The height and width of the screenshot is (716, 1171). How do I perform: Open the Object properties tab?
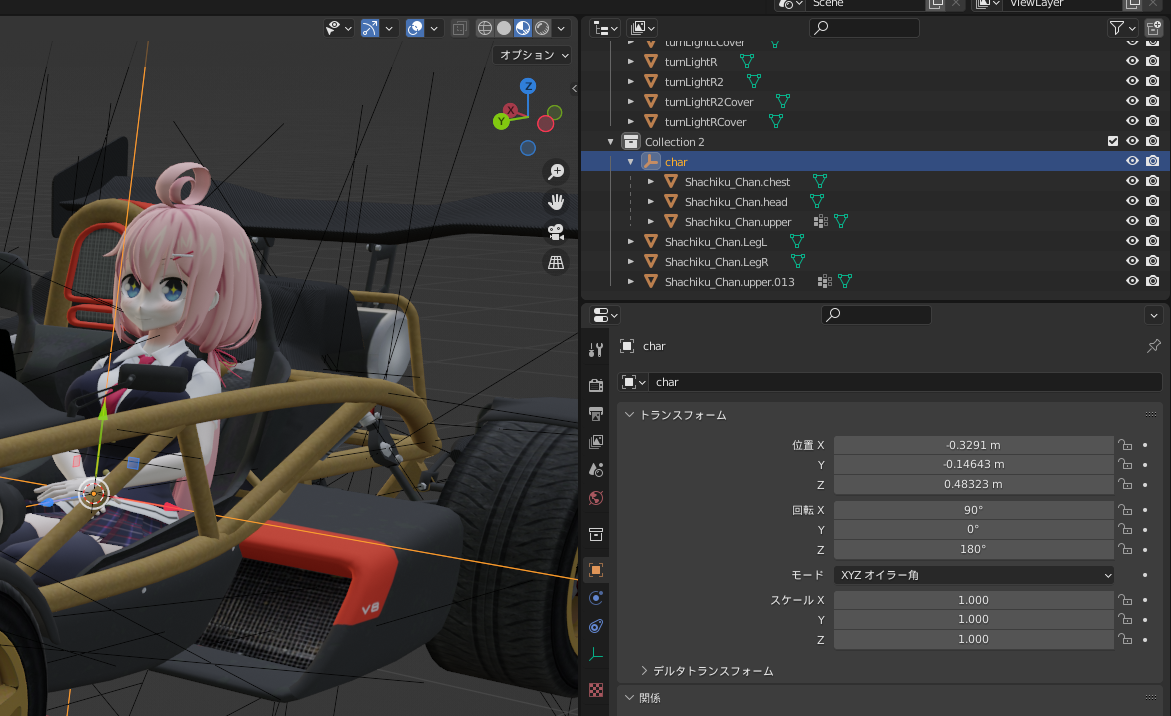click(596, 570)
